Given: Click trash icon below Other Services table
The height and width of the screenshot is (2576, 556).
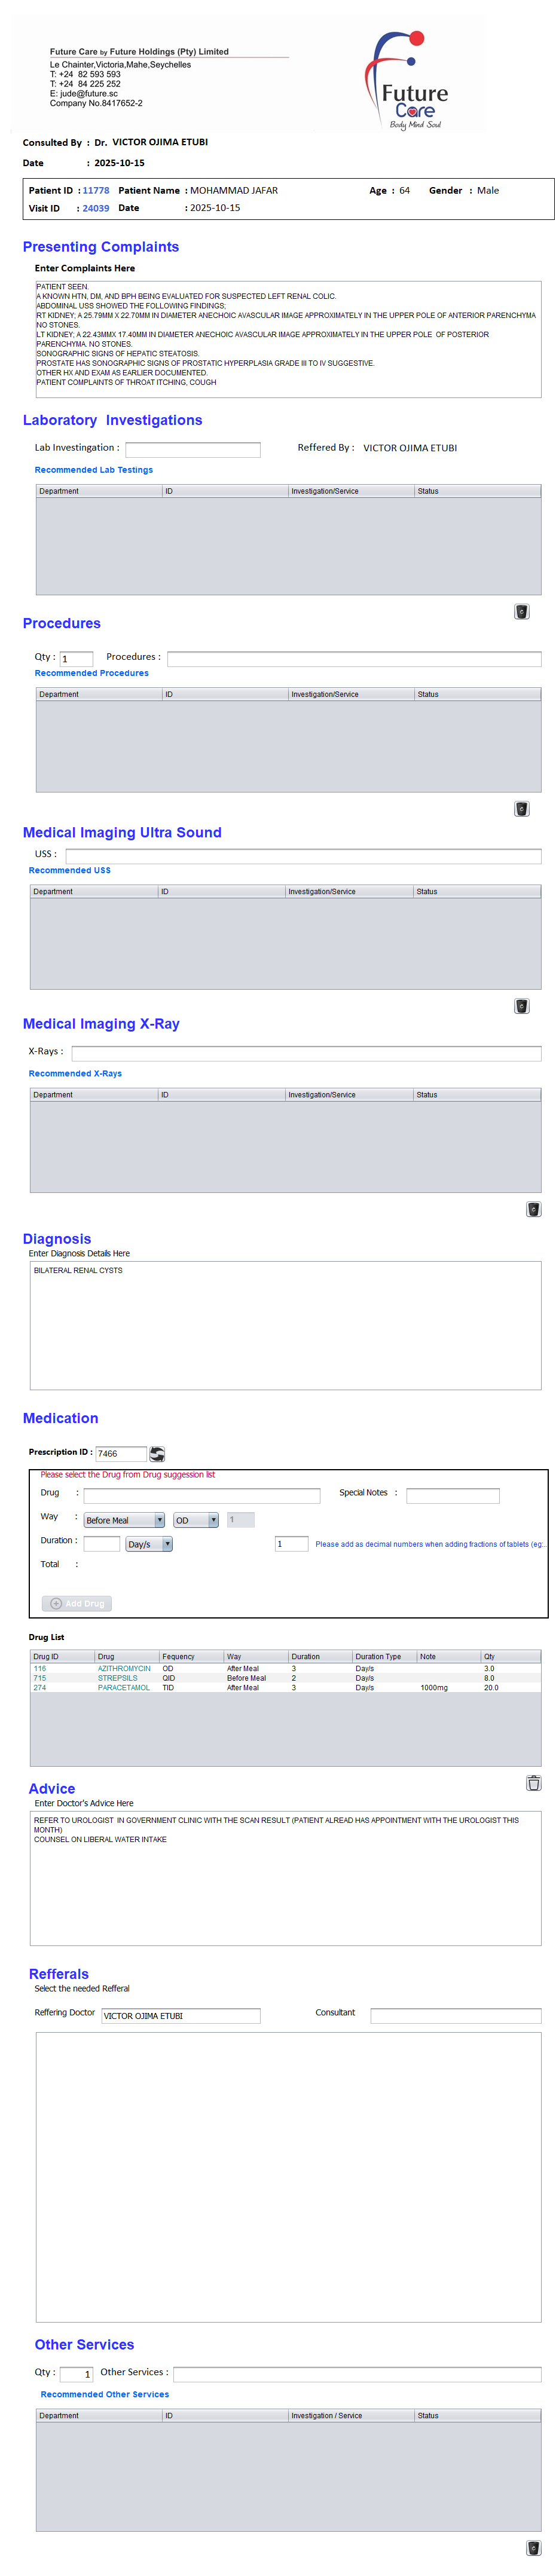Looking at the screenshot, I should pos(533,2548).
